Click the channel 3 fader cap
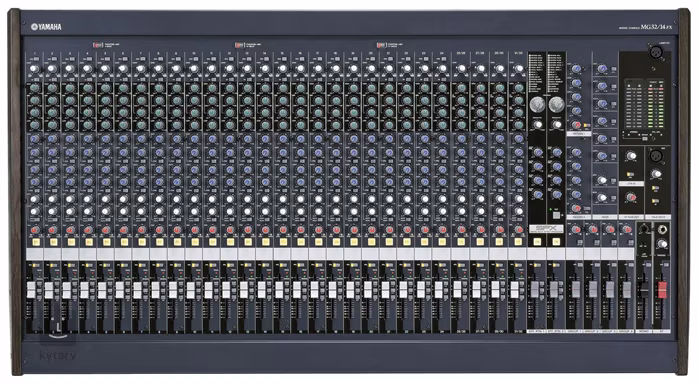698x384 pixels. click(x=67, y=290)
